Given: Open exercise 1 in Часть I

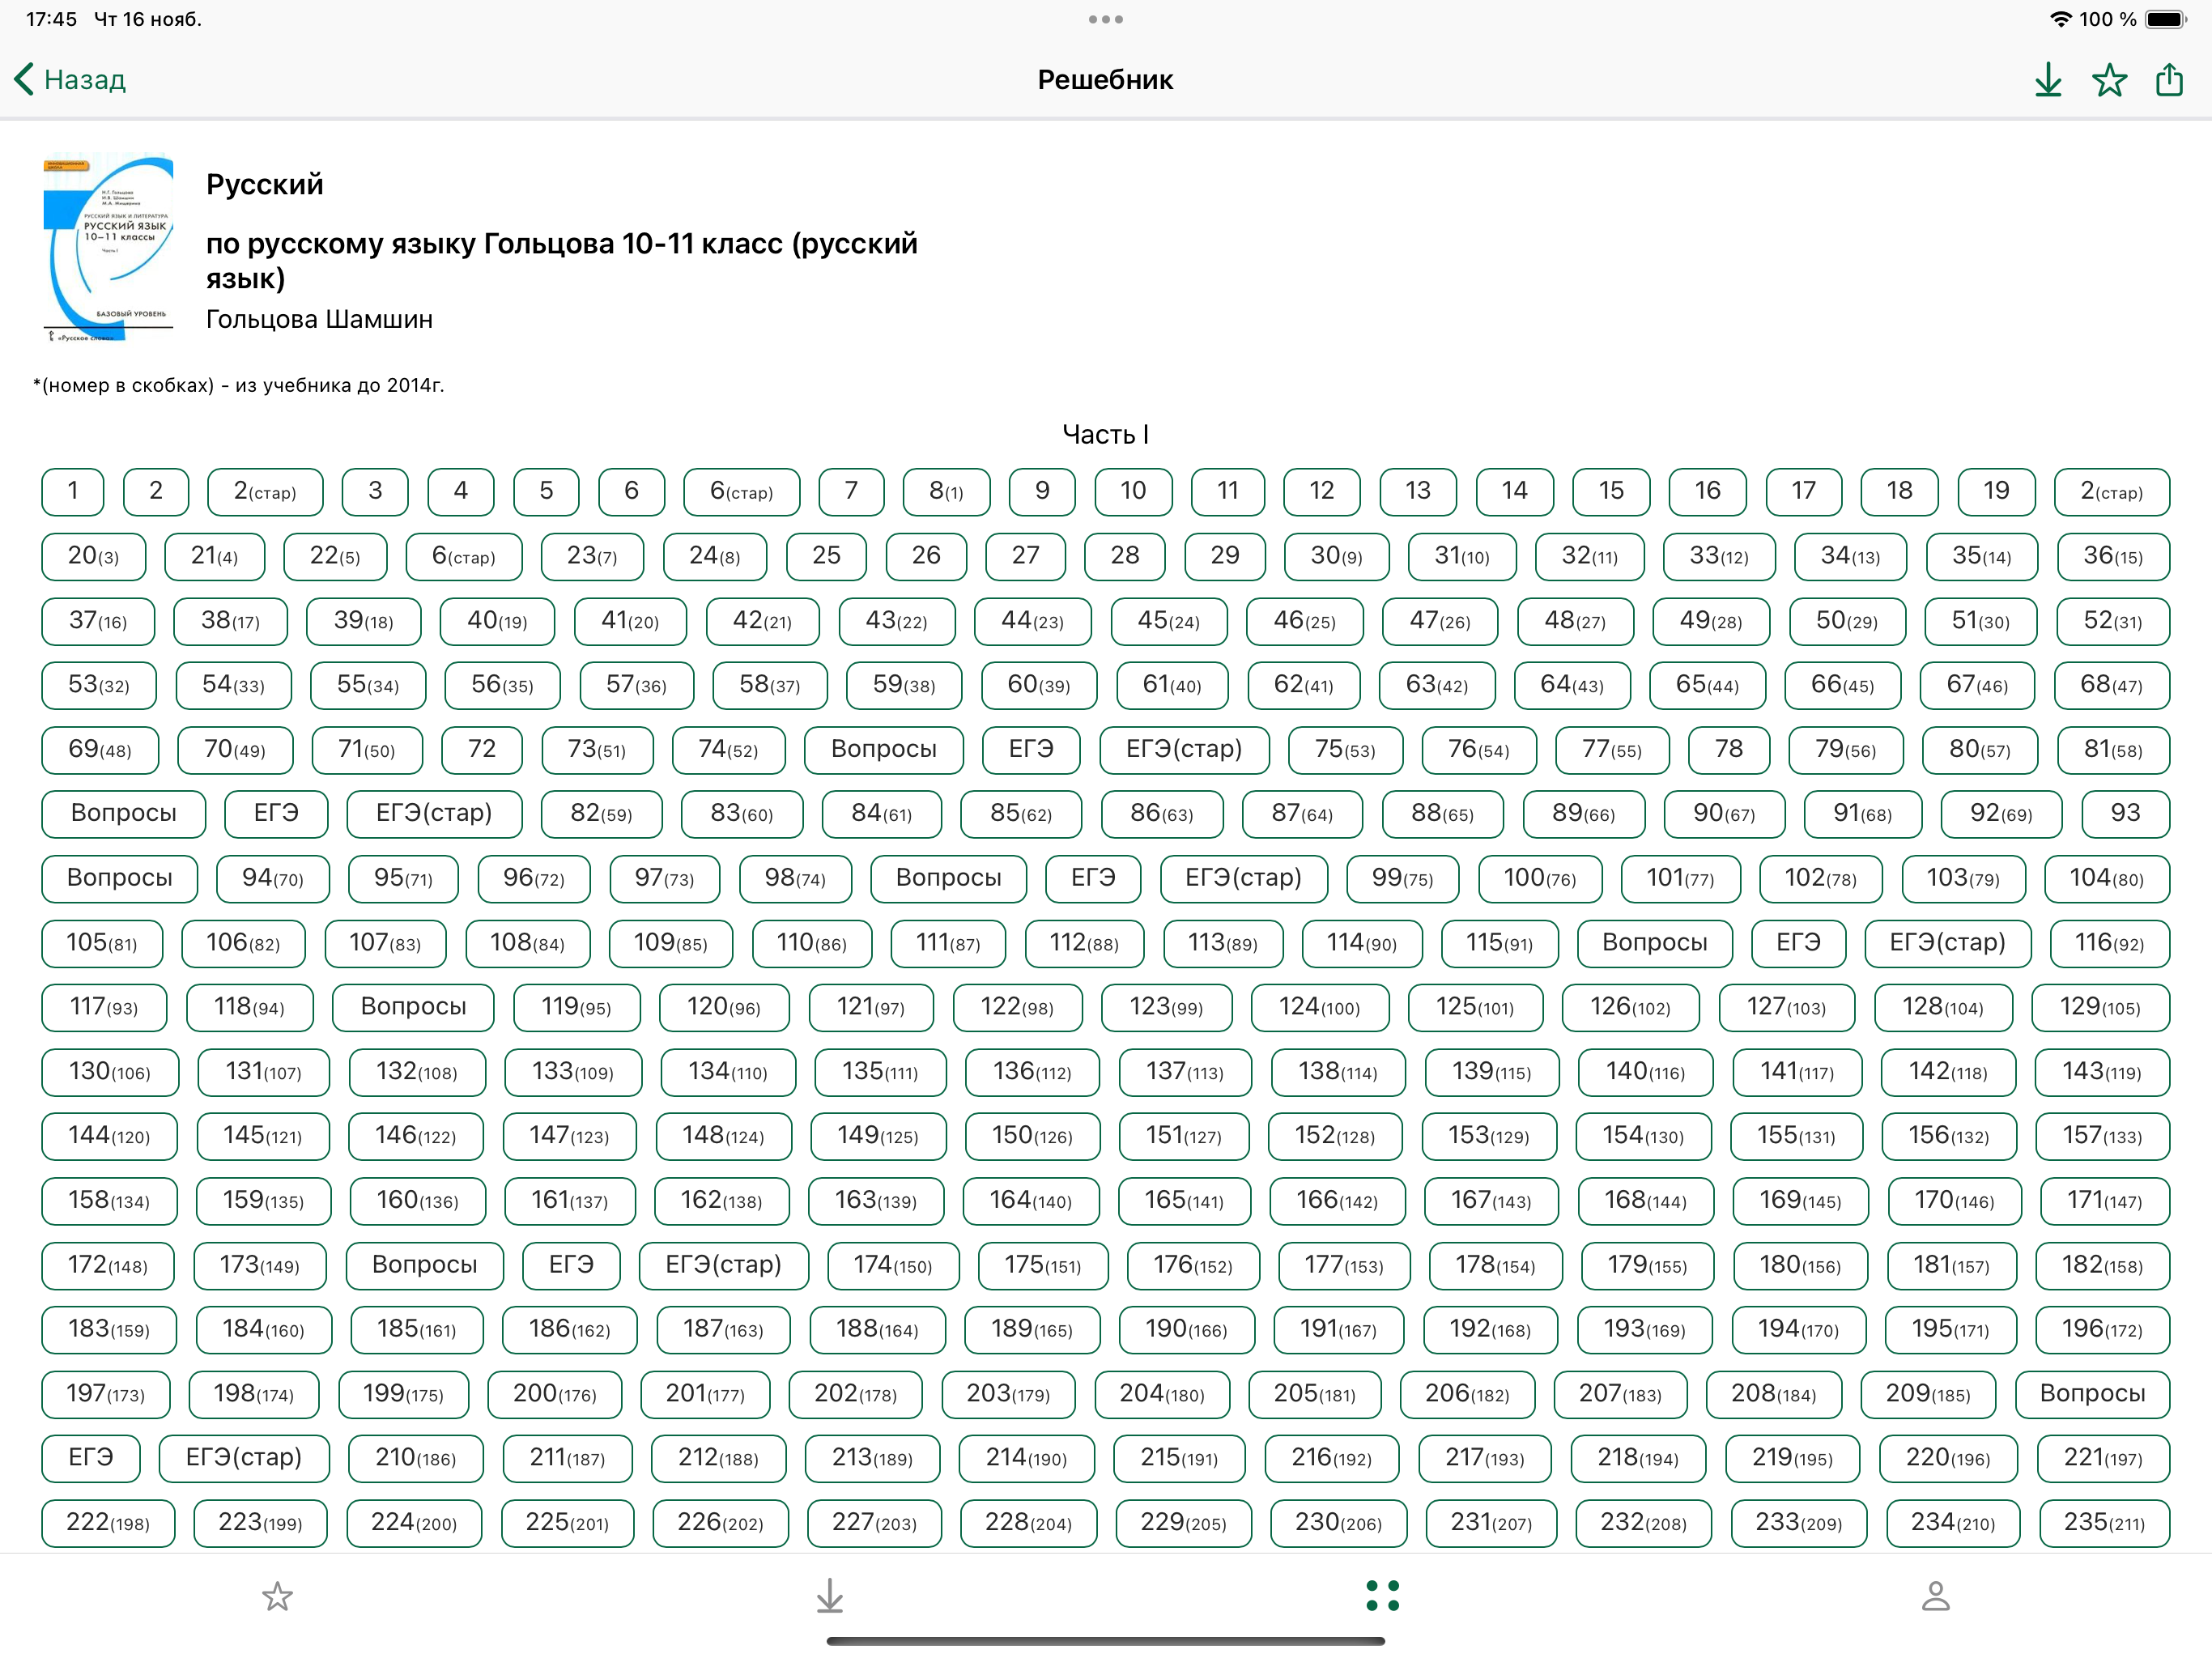Looking at the screenshot, I should pyautogui.click(x=72, y=491).
